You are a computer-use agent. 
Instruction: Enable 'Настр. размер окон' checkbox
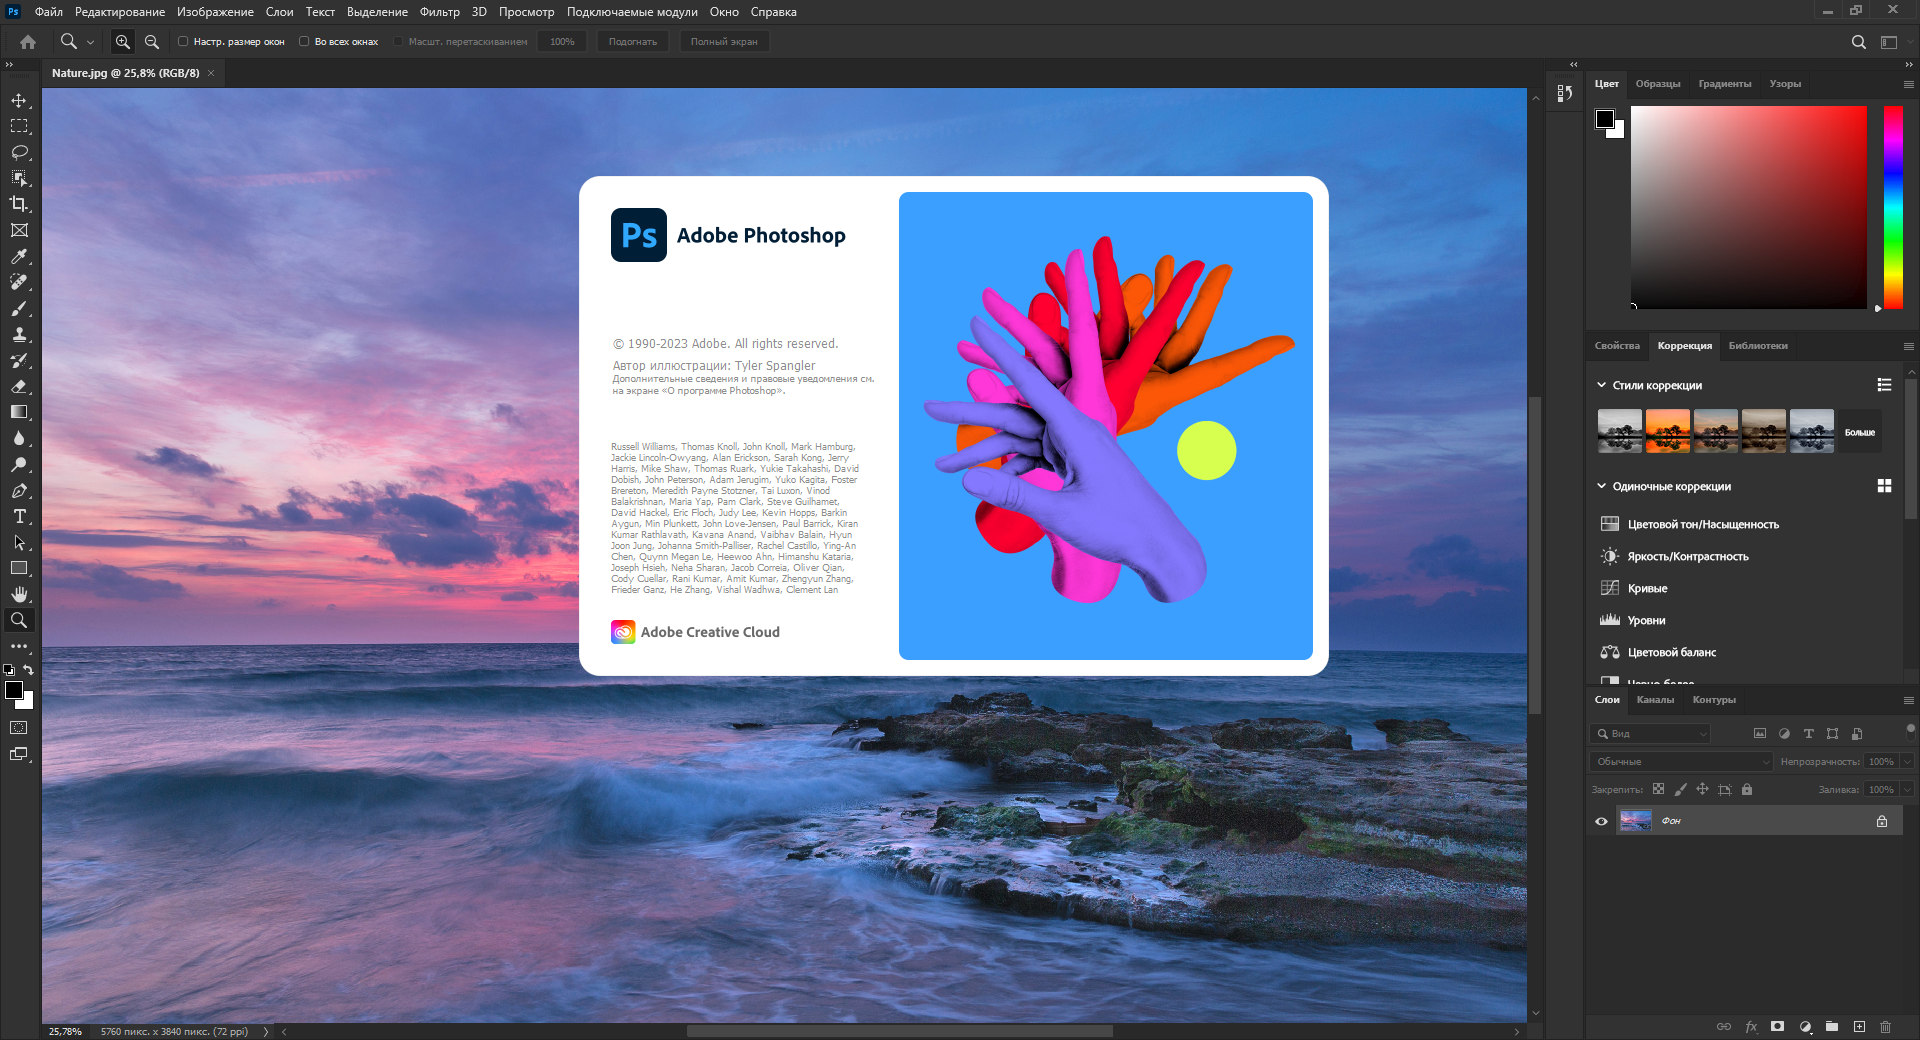[183, 42]
